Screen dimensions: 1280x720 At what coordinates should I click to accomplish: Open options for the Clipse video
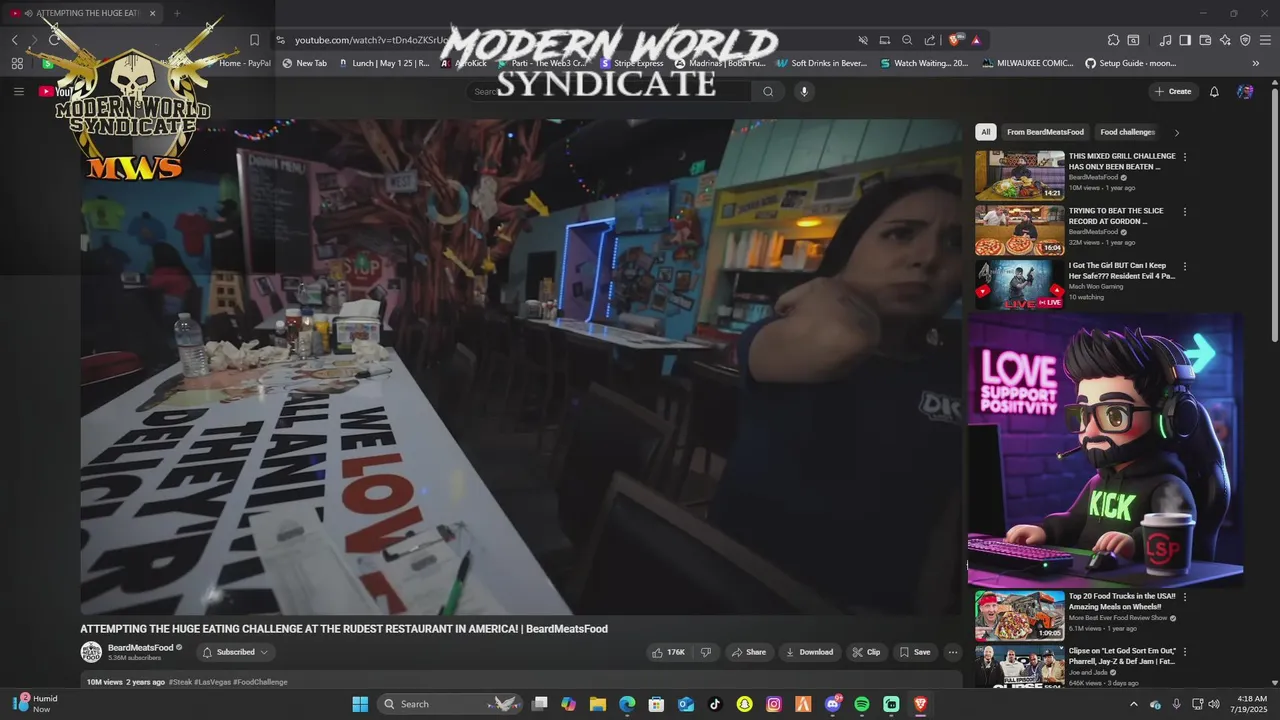(1185, 651)
